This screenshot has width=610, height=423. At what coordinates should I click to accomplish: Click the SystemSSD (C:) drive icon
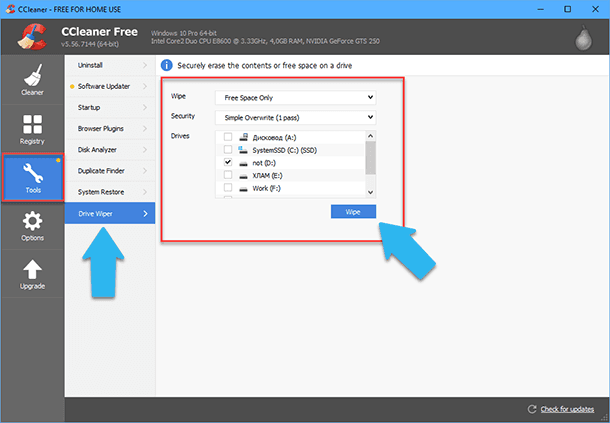(243, 150)
